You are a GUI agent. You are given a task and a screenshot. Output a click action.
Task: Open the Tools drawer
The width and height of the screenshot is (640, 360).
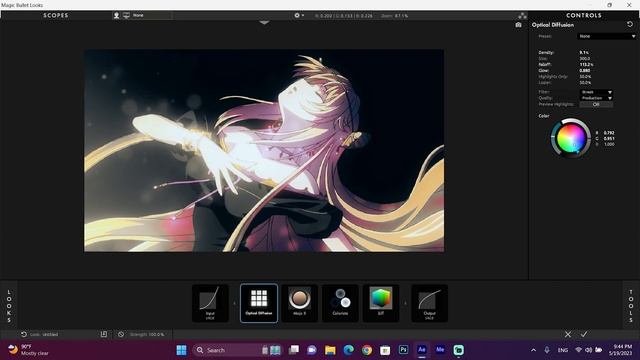631,306
